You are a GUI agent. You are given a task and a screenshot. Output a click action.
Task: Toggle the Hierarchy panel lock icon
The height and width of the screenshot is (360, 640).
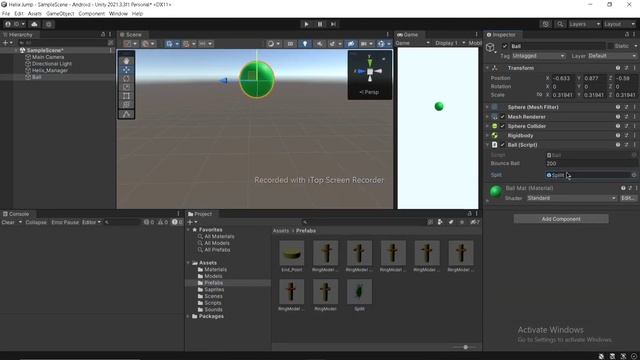103,35
